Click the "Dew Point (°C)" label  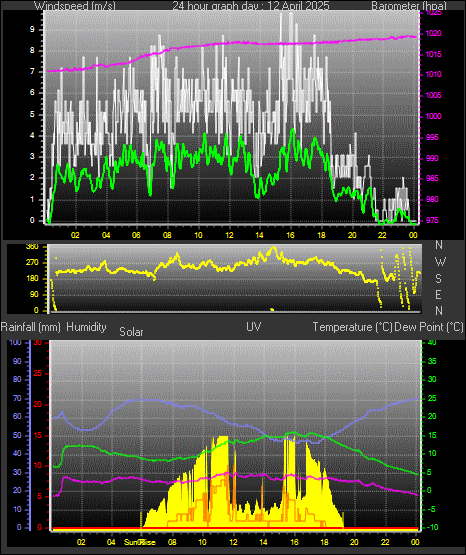[x=428, y=327]
